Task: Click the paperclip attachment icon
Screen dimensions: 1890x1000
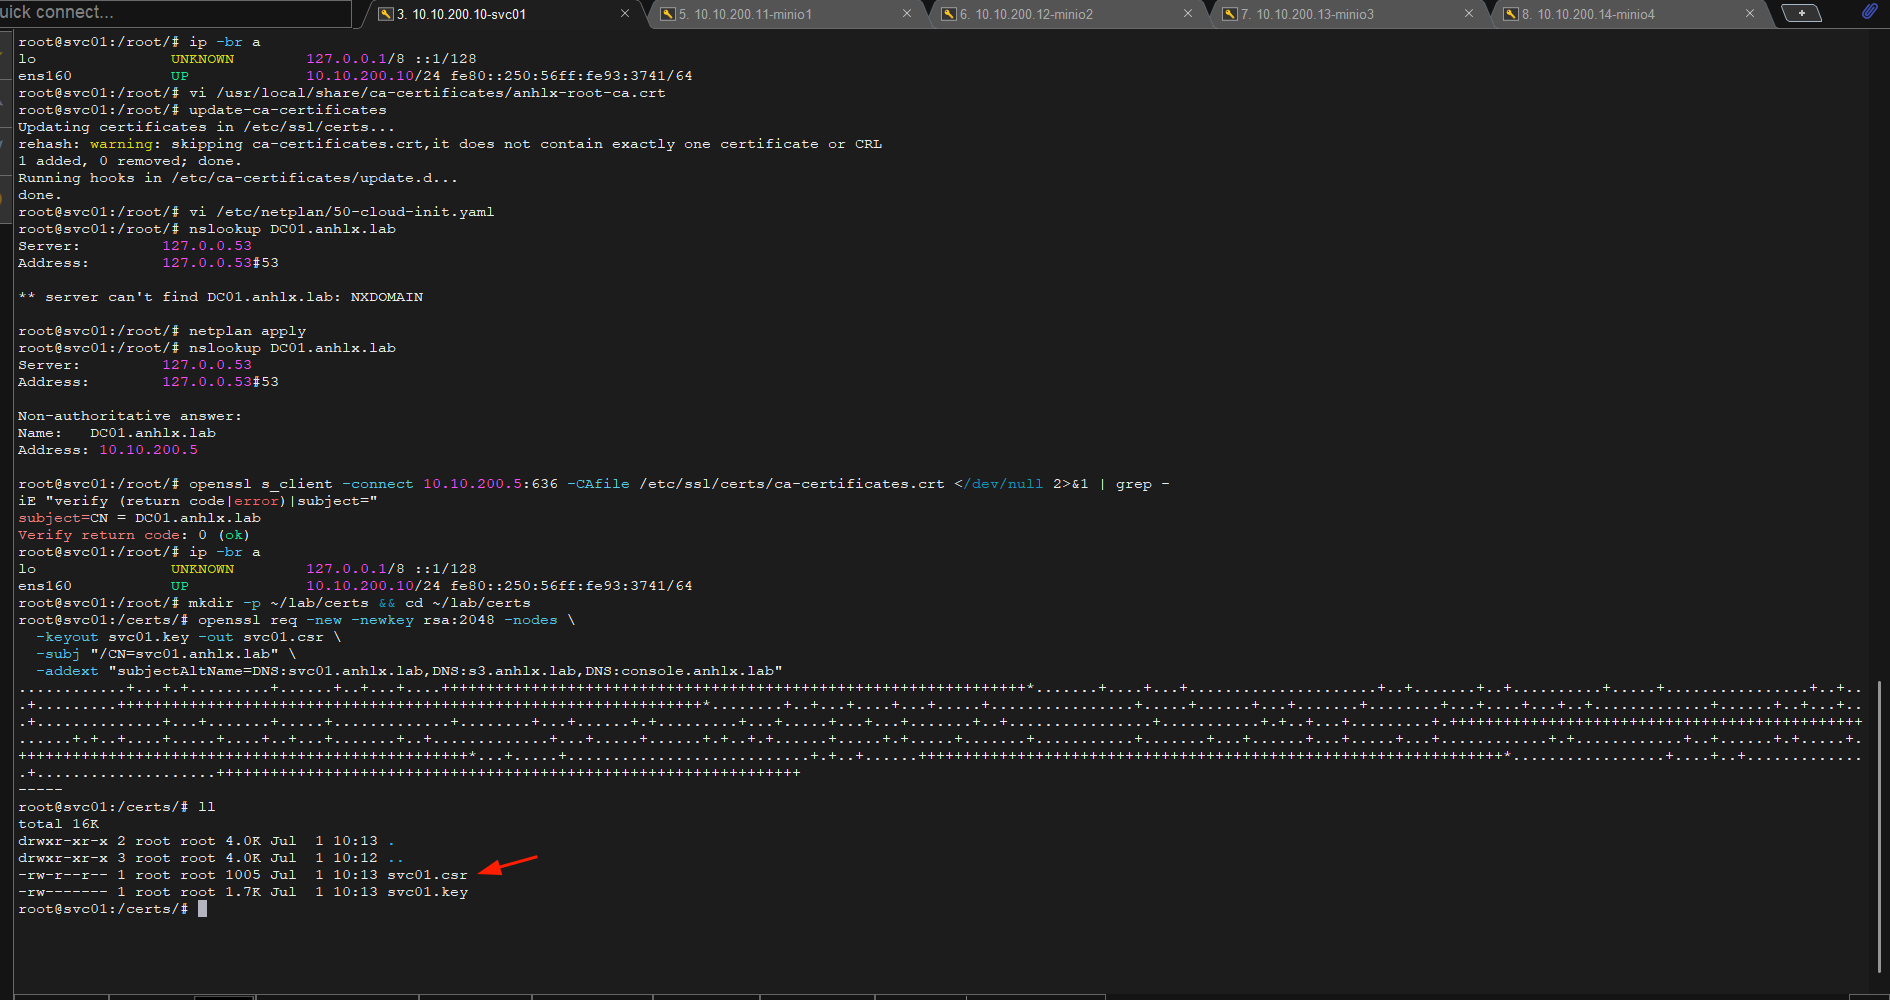Action: [x=1869, y=12]
